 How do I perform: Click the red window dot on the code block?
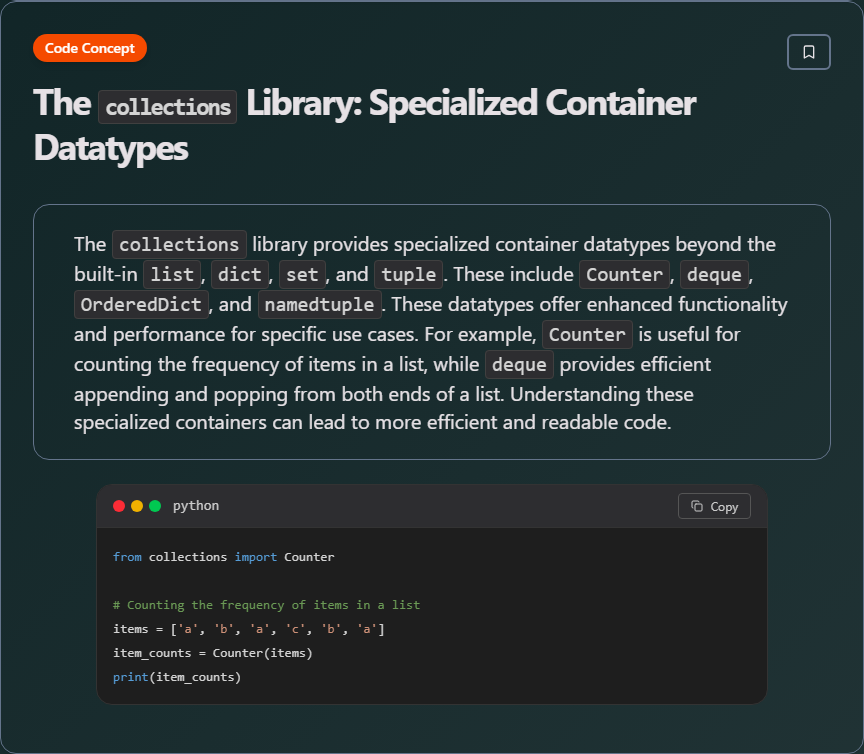(x=119, y=506)
